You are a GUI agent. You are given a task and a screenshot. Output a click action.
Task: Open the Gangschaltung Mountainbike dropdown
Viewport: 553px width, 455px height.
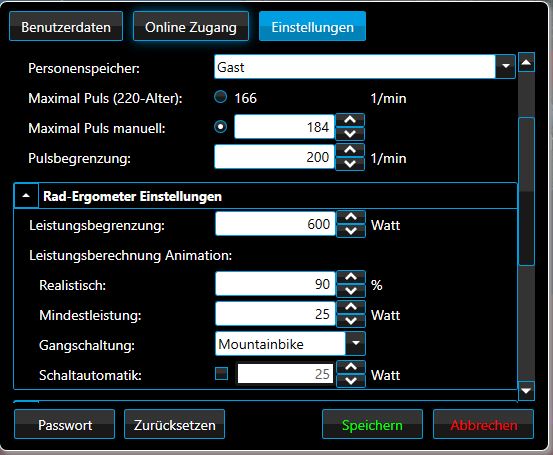coord(356,344)
